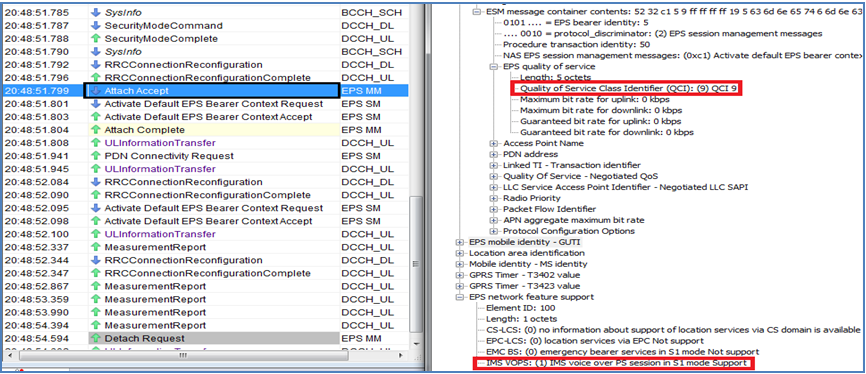Click the uplink arrow icon beside PDN Connectivity Request

(x=96, y=156)
